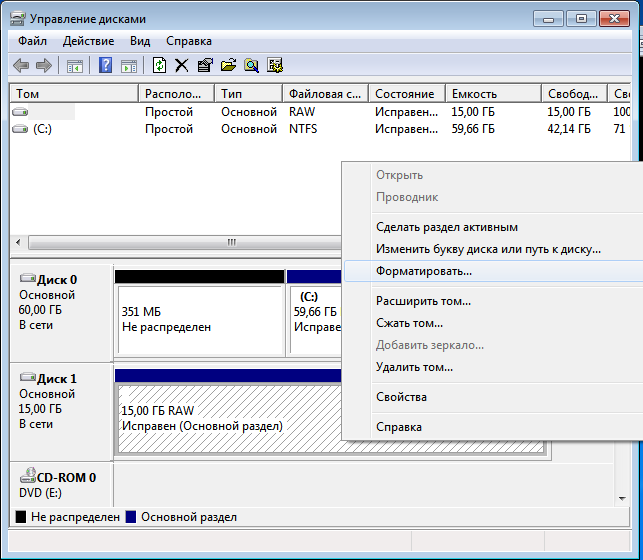The height and width of the screenshot is (560, 643).
Task: Click the black Не распределен legend swatch
Action: click(x=21, y=517)
